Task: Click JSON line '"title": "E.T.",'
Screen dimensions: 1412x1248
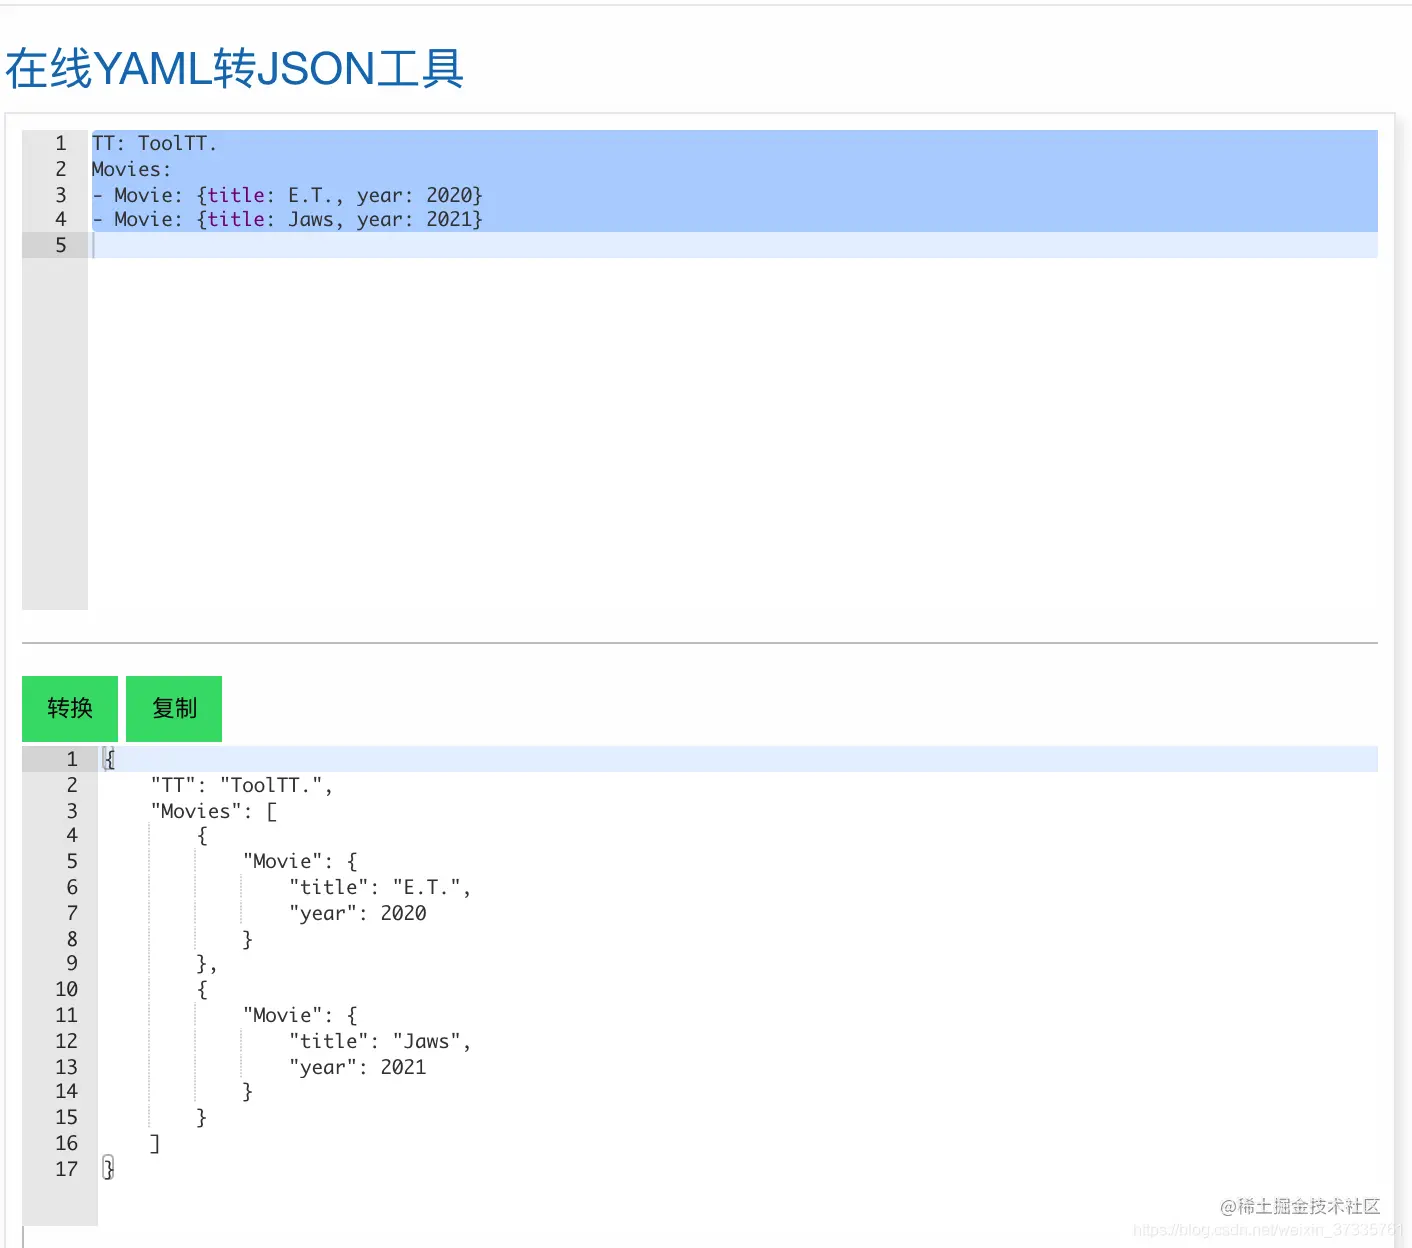Action: (x=380, y=887)
